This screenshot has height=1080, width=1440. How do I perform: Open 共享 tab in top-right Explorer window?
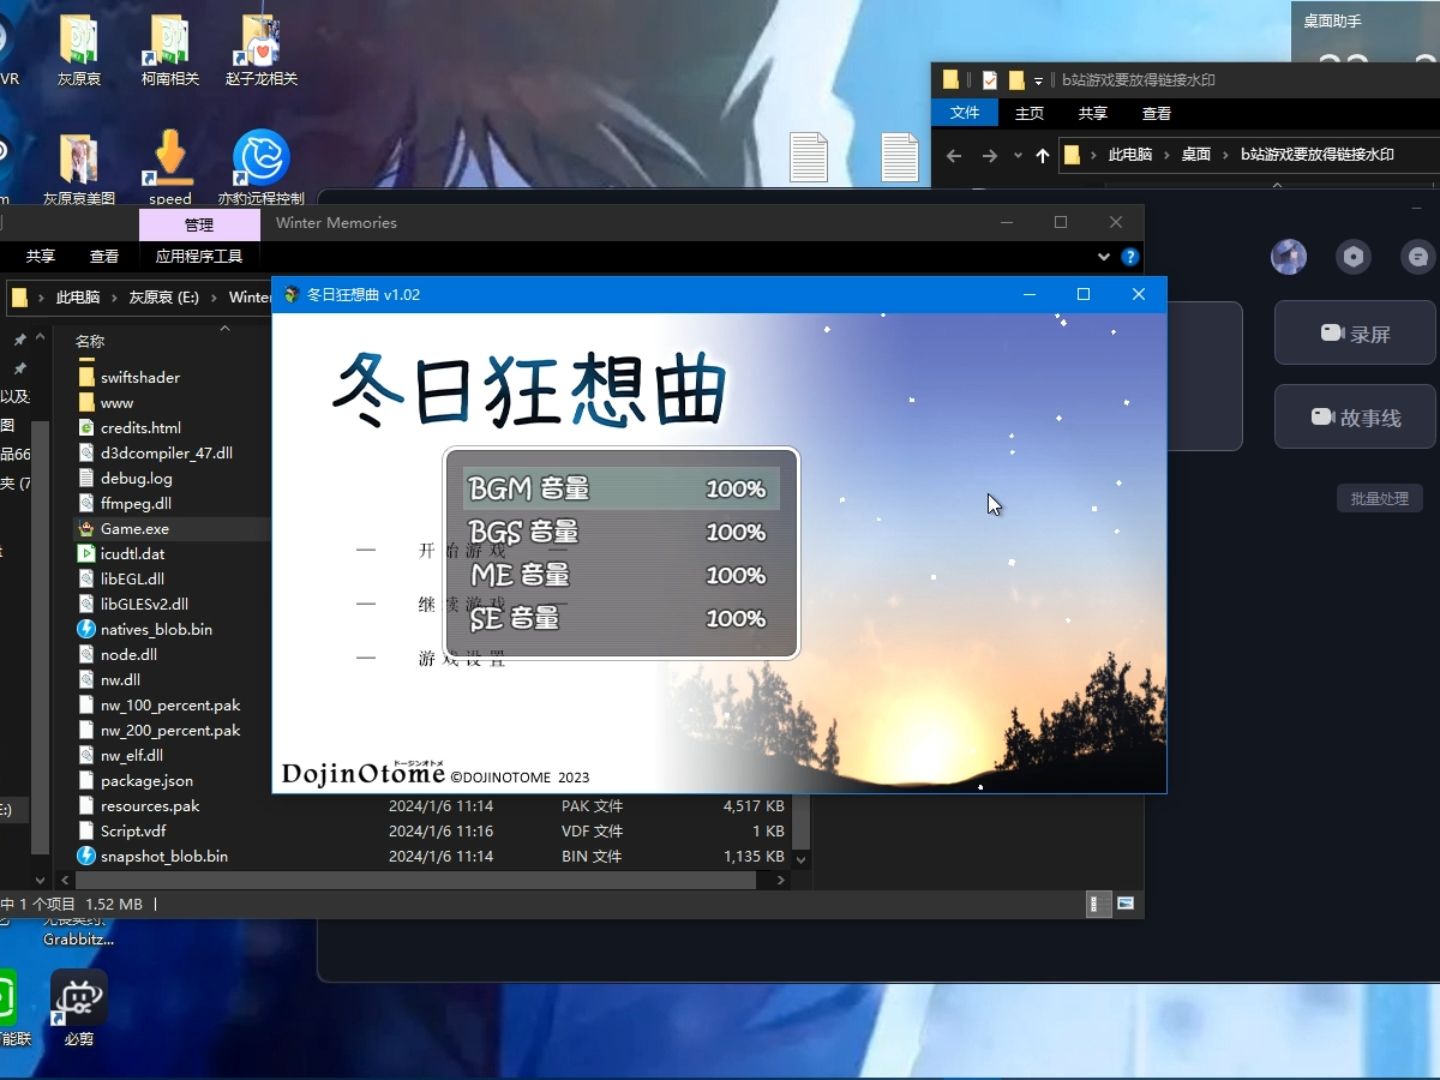click(x=1092, y=113)
